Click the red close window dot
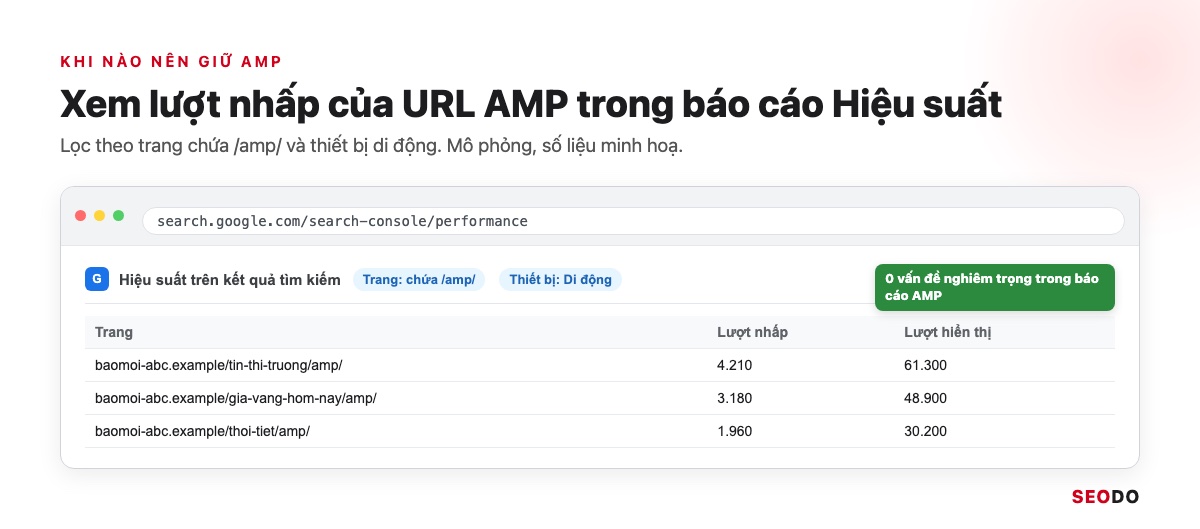Image resolution: width=1200 pixels, height=529 pixels. pos(81,216)
